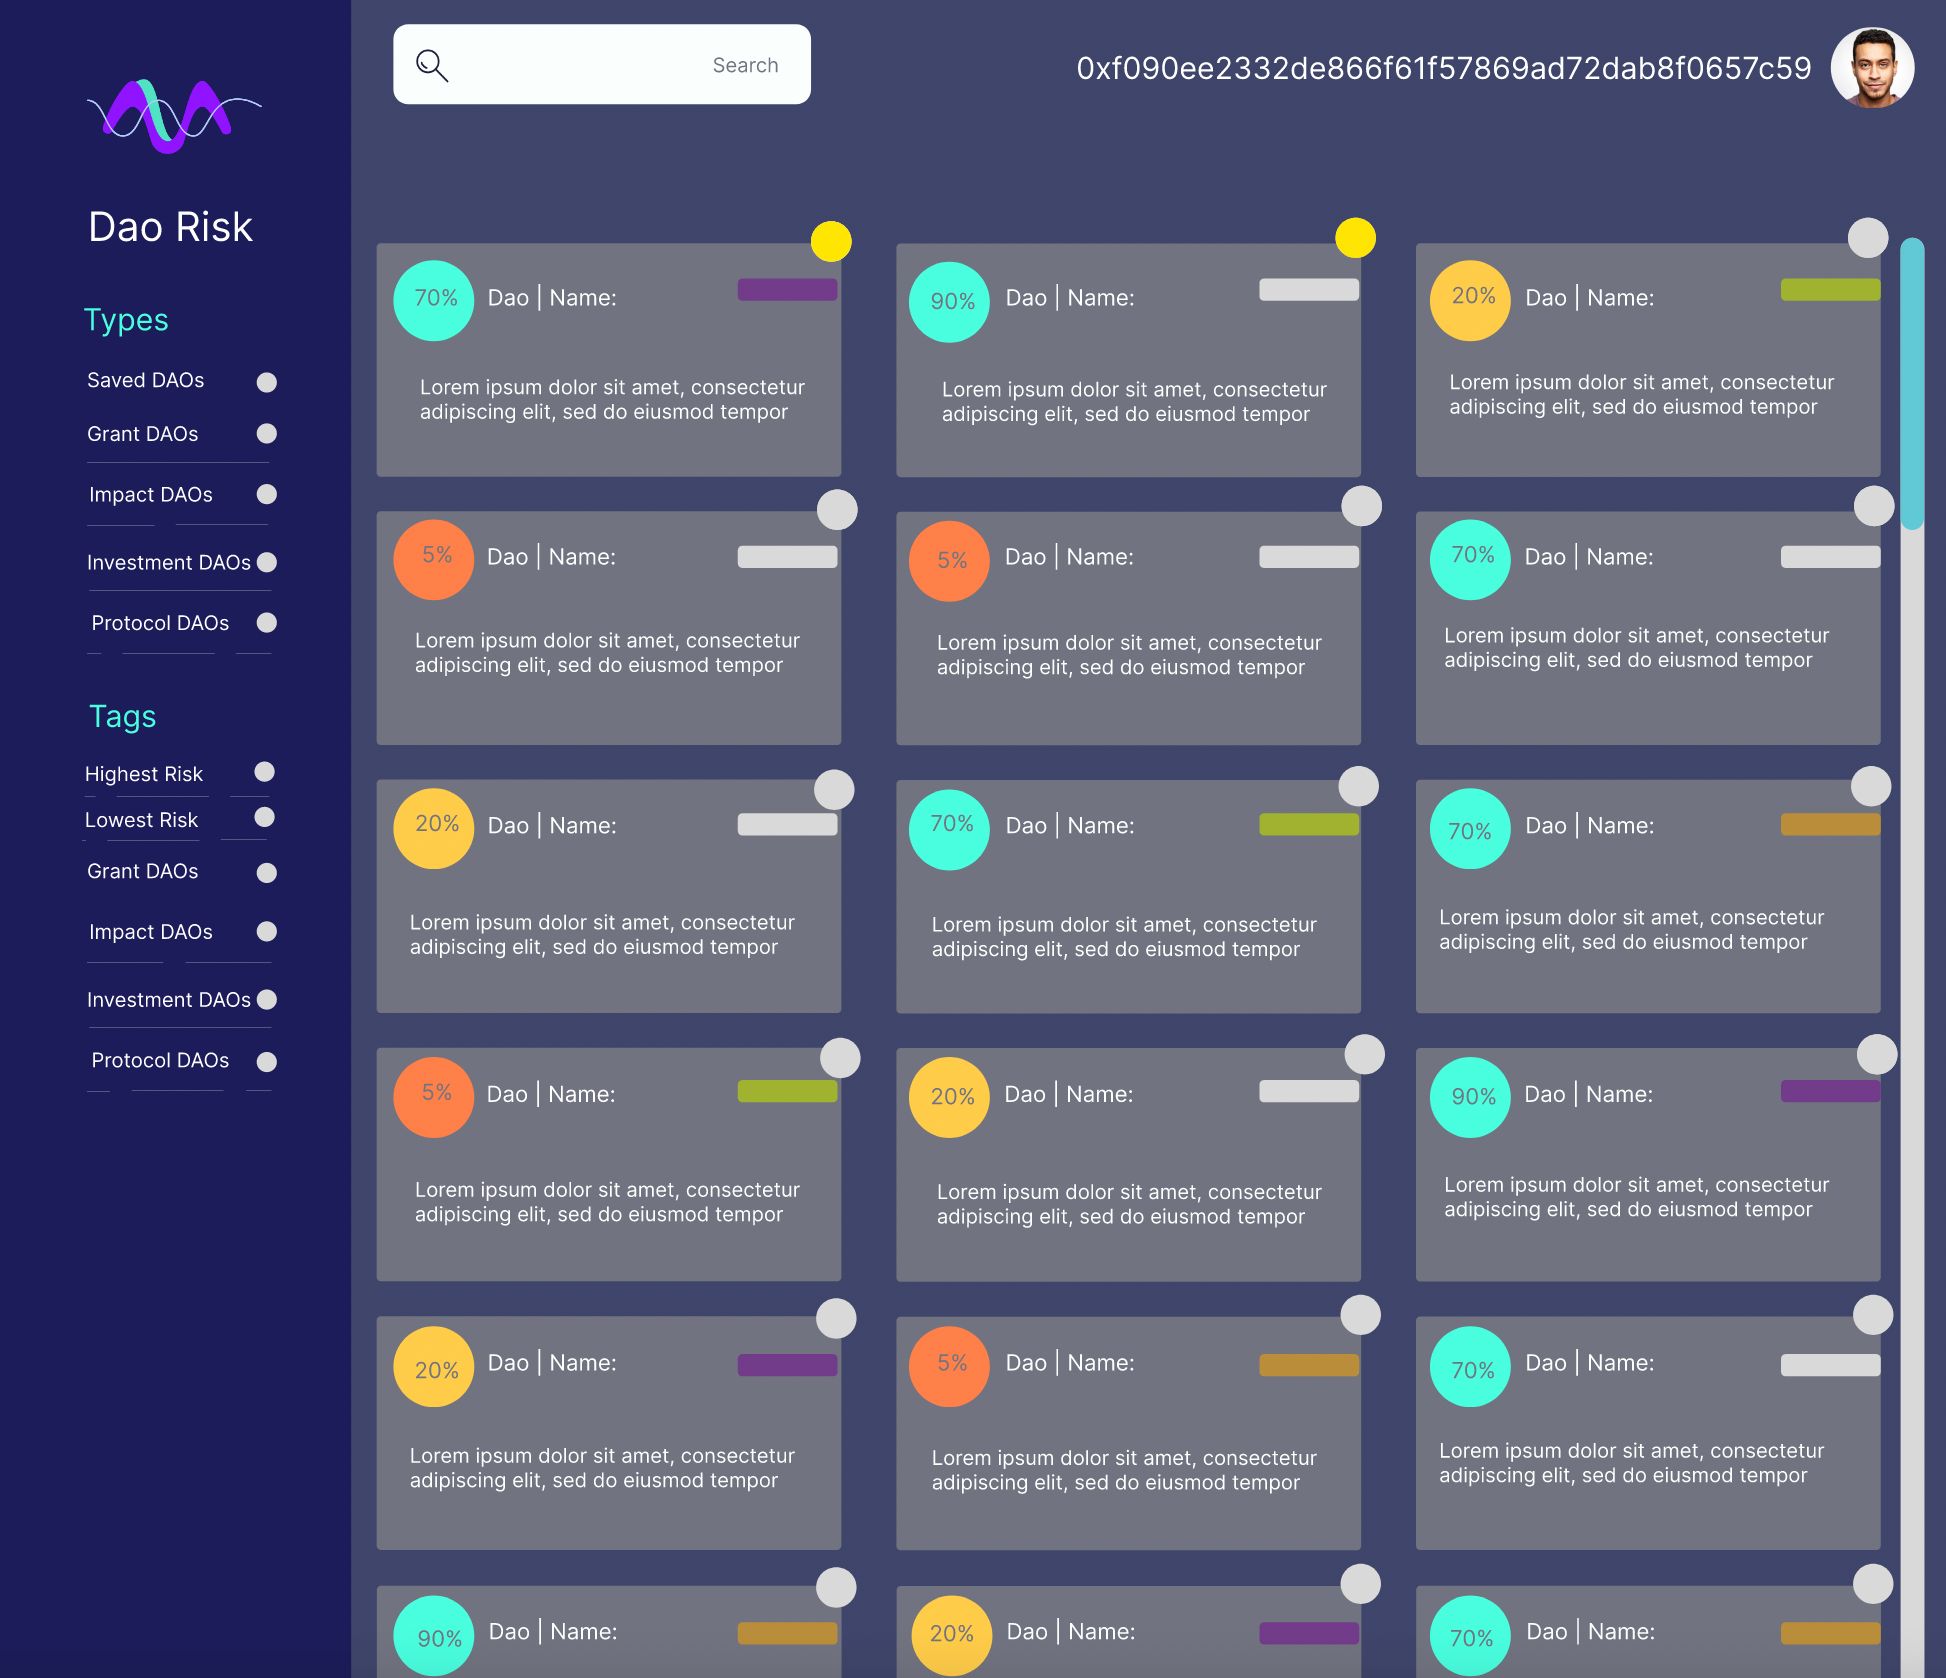This screenshot has height=1678, width=1946.
Task: Click the search magnifier icon
Action: coord(435,63)
